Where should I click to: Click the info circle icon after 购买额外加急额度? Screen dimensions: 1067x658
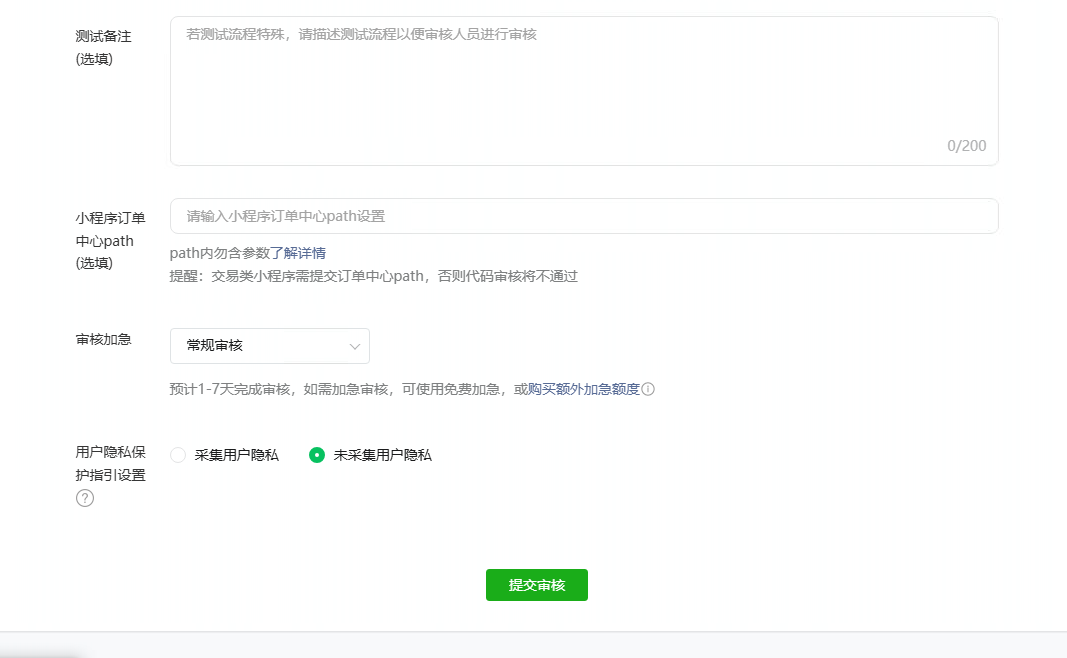tap(650, 390)
